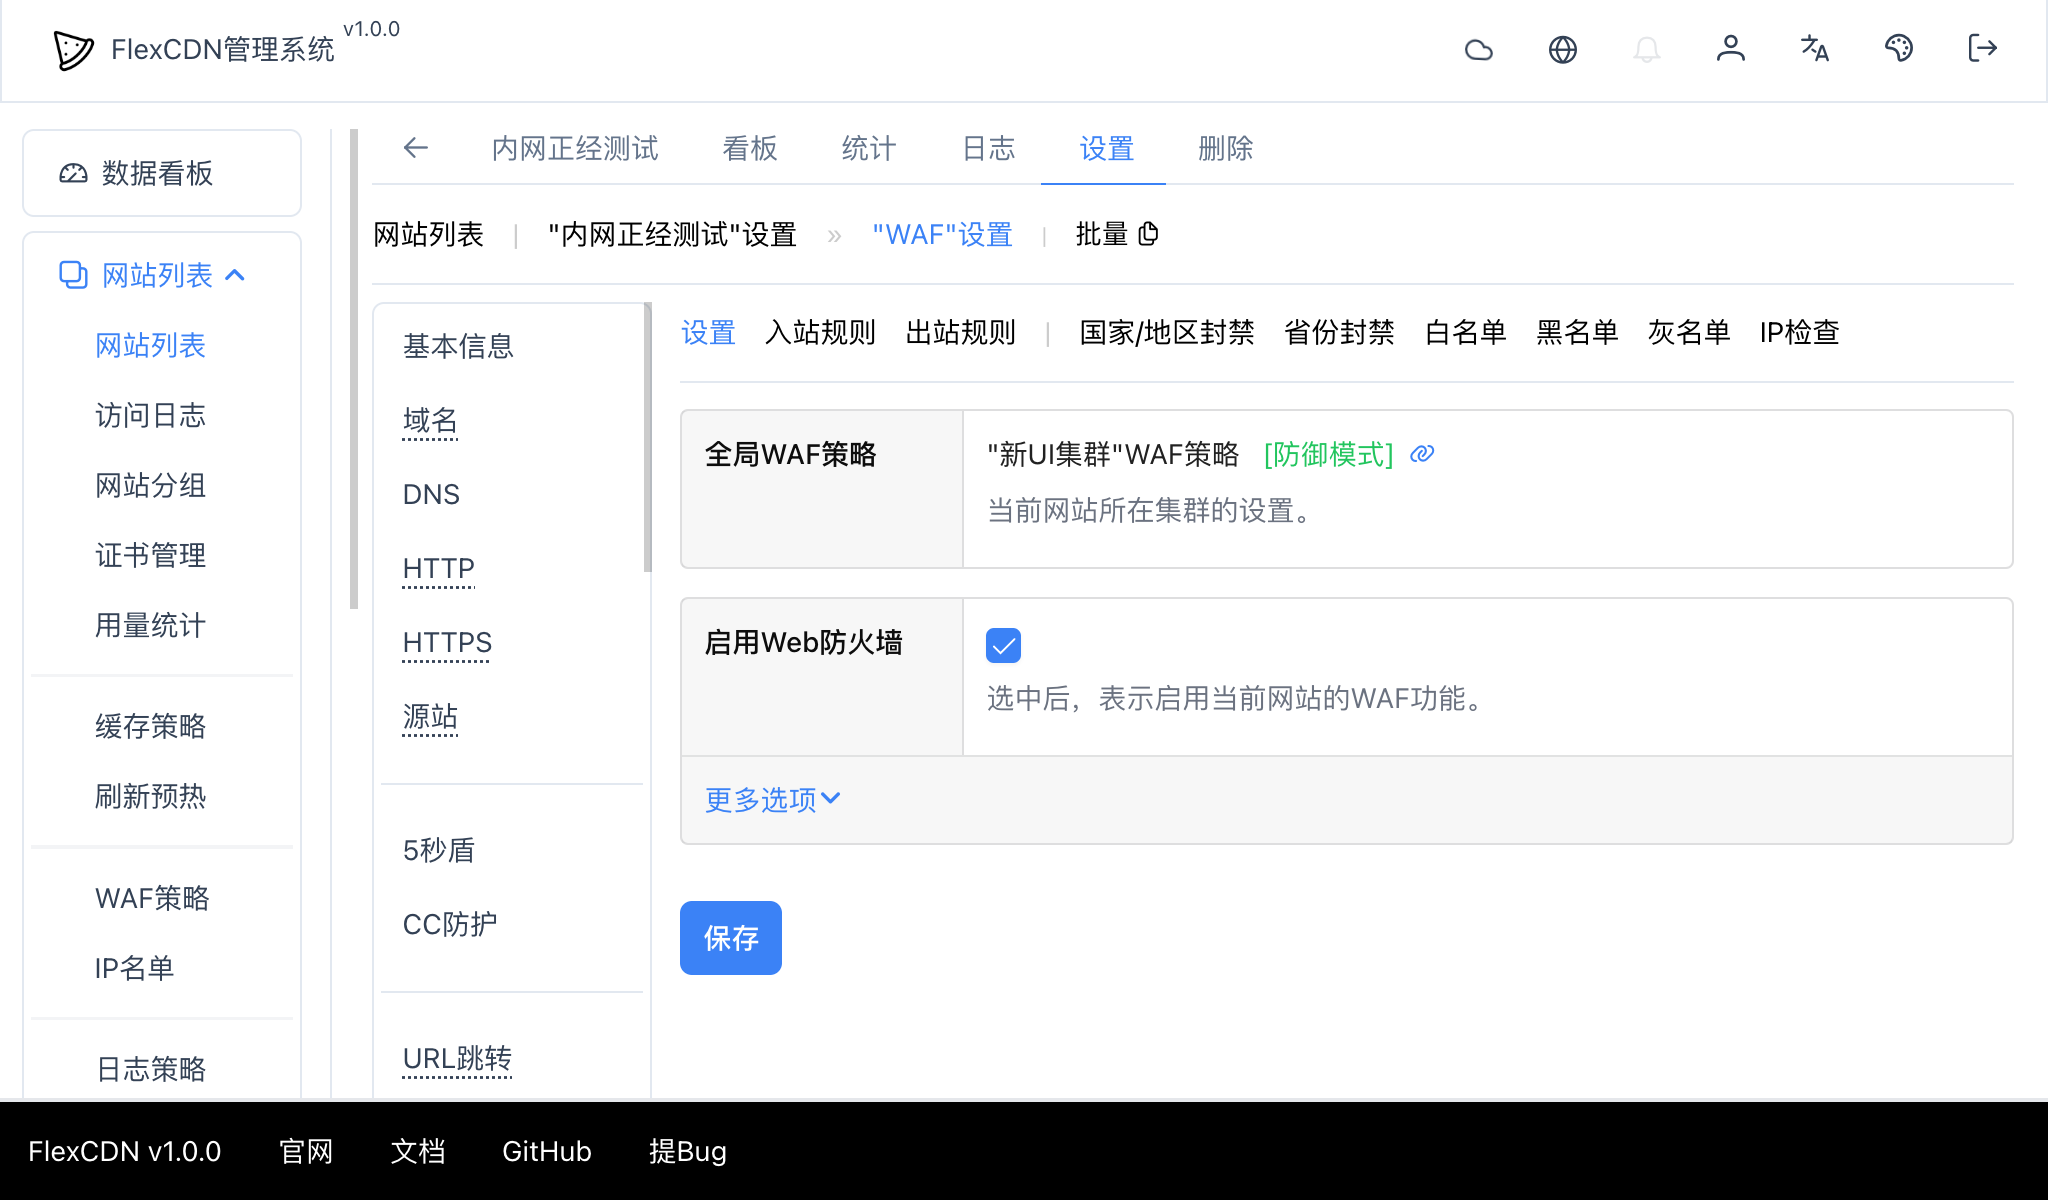
Task: Open the 删除 tab
Action: click(x=1224, y=148)
